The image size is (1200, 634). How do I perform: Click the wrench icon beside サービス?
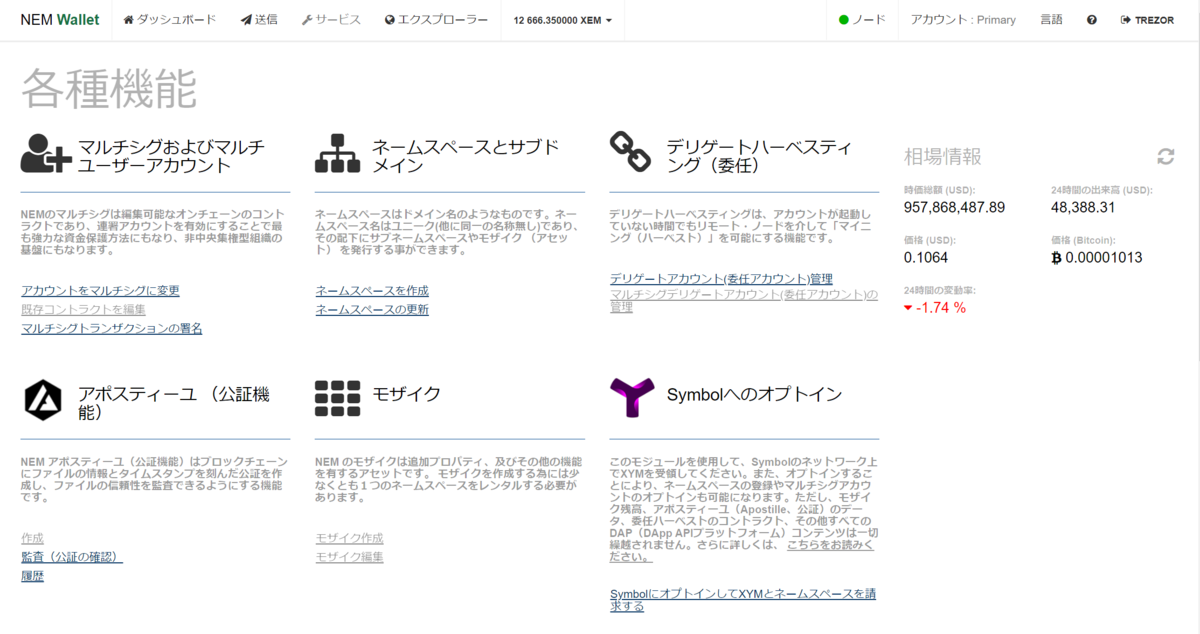point(307,20)
